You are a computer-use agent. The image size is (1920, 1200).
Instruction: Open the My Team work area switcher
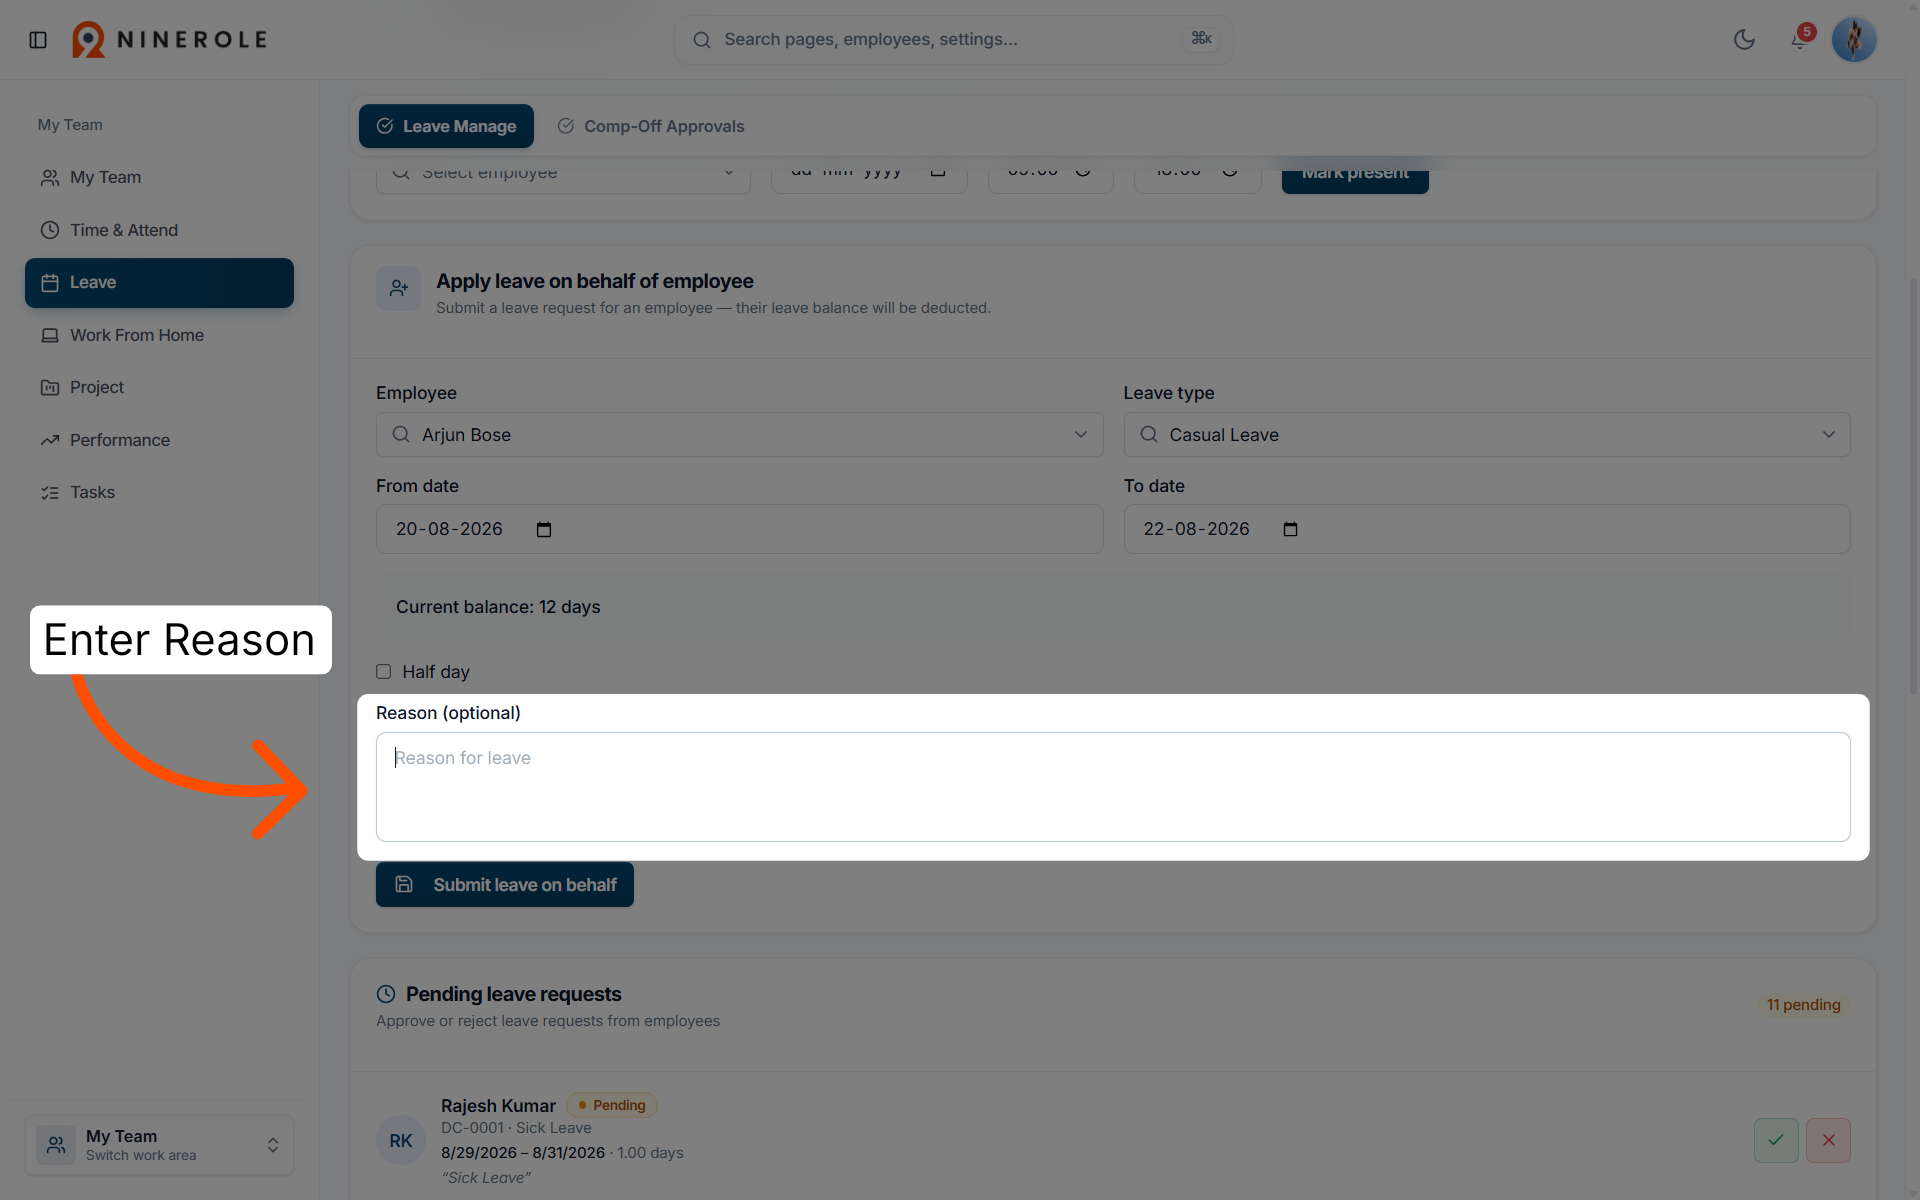159,1145
